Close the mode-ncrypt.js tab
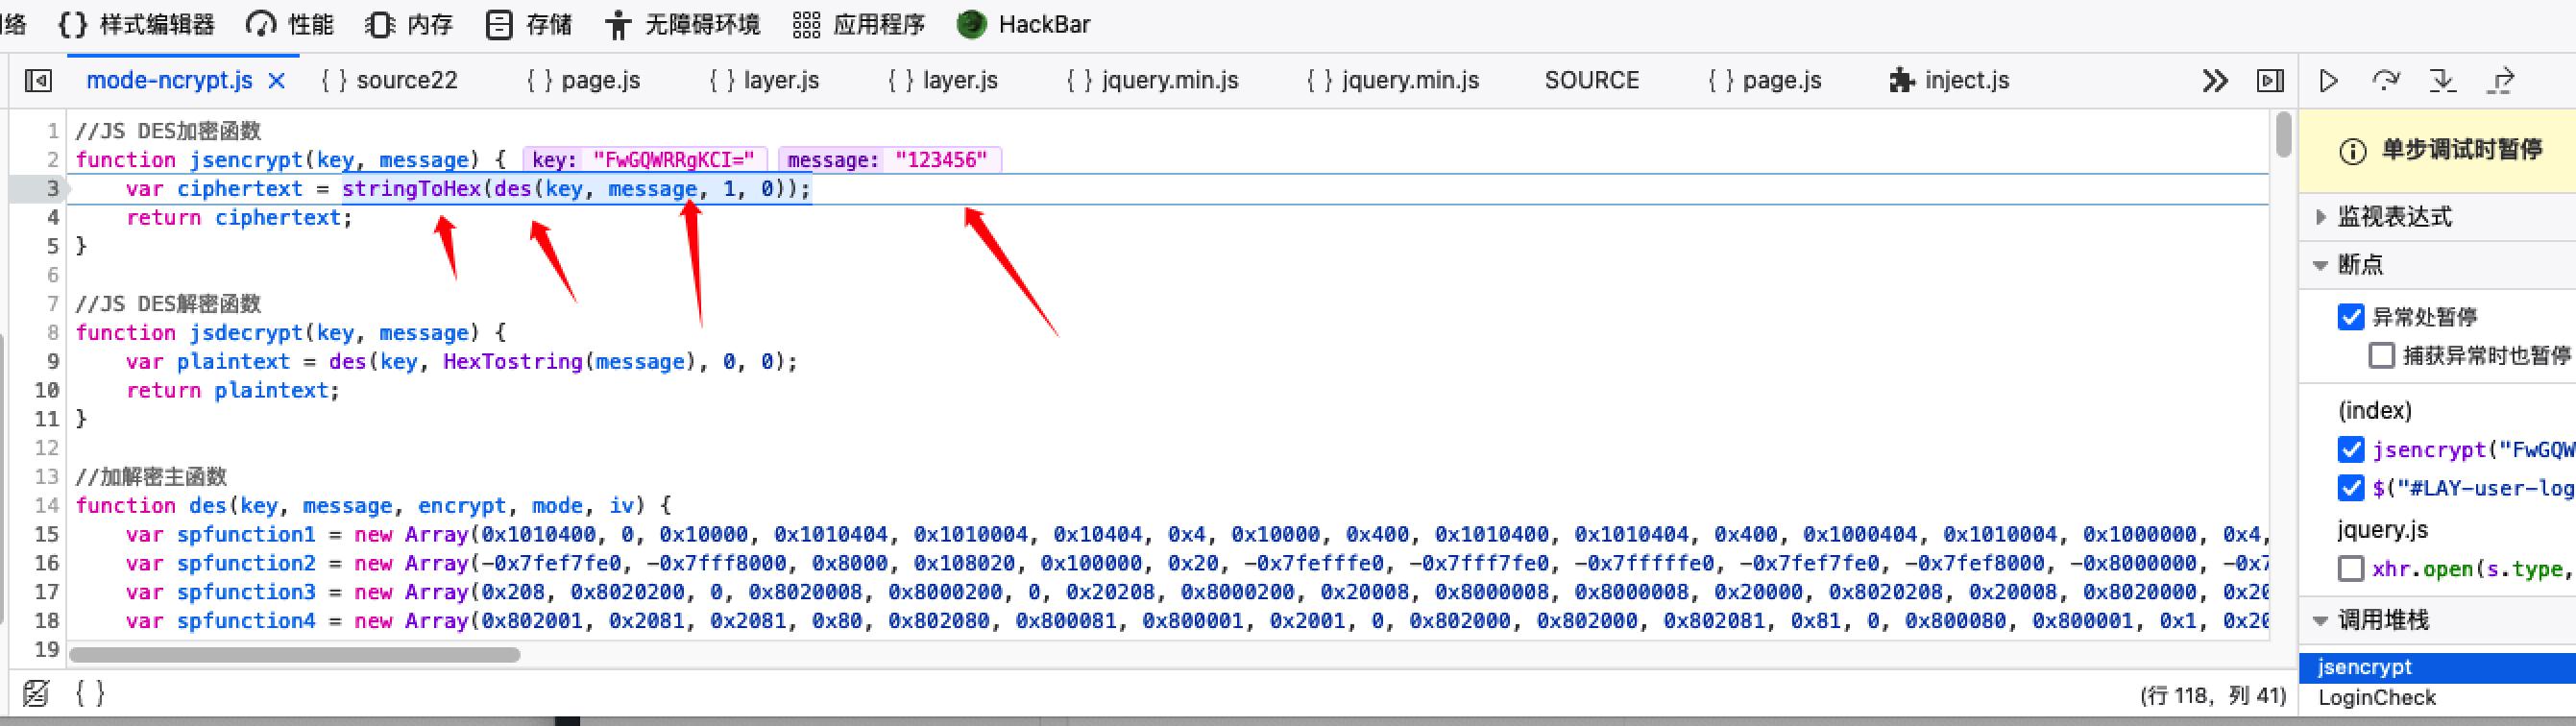This screenshot has height=726, width=2576. (277, 80)
